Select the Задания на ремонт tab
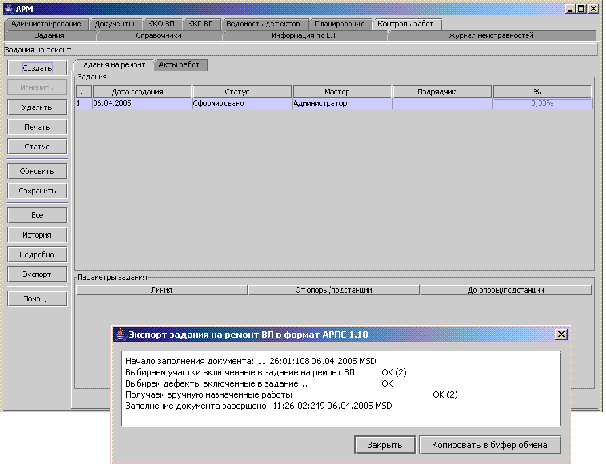 (114, 65)
